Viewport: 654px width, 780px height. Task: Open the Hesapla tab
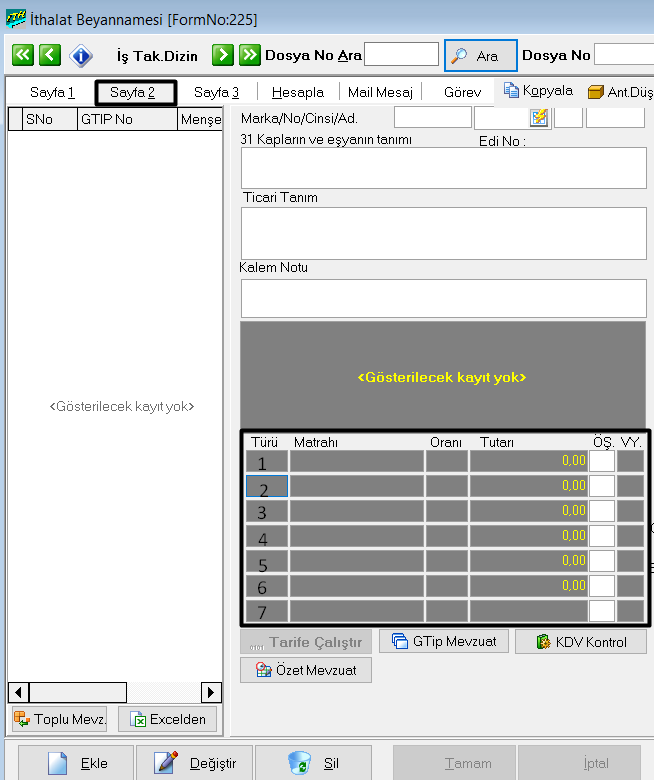(297, 92)
